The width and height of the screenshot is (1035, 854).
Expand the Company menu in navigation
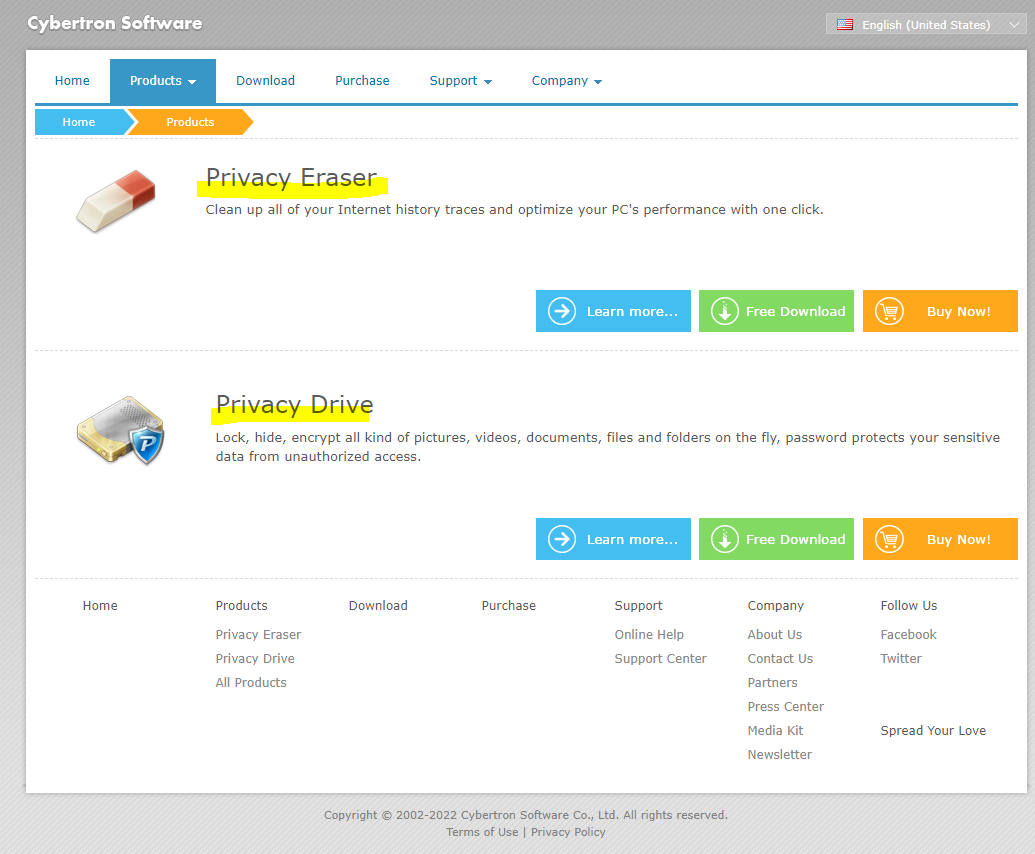[x=566, y=81]
